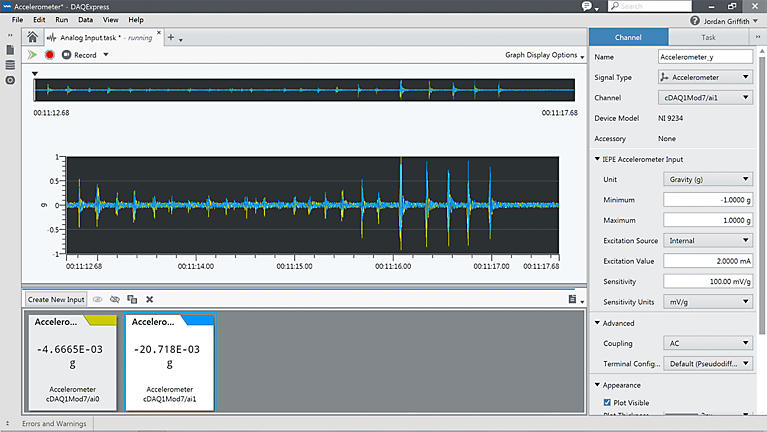
Task: Open the stacked-lines data icon in sidebar
Action: [10, 65]
